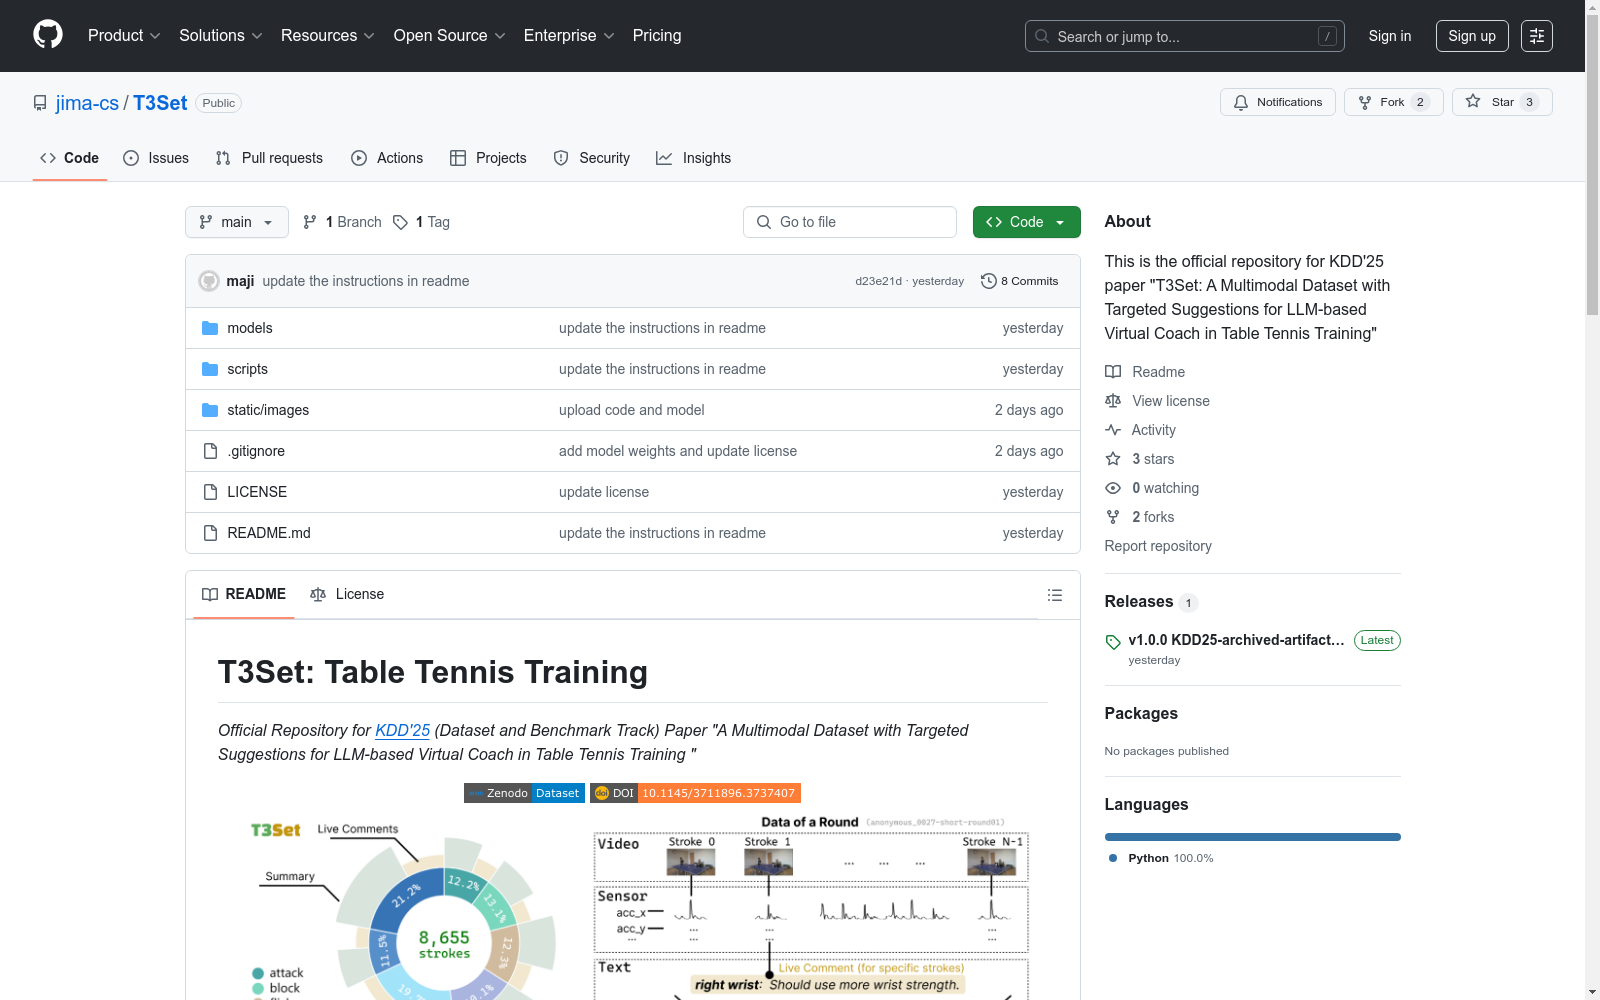Click the models folder icon

pyautogui.click(x=210, y=328)
